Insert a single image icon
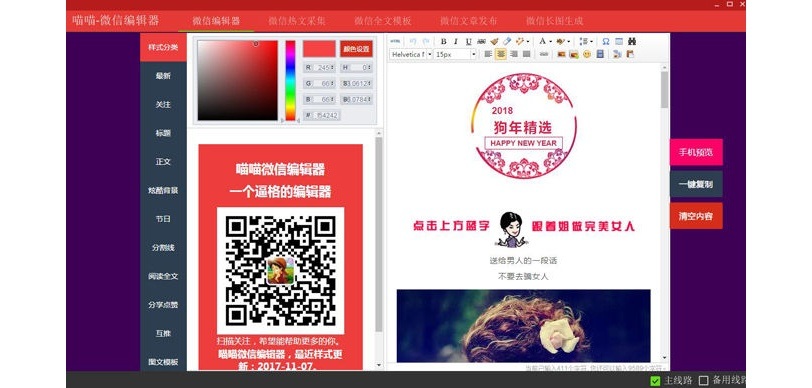Image resolution: width=812 pixels, height=388 pixels. [x=561, y=54]
